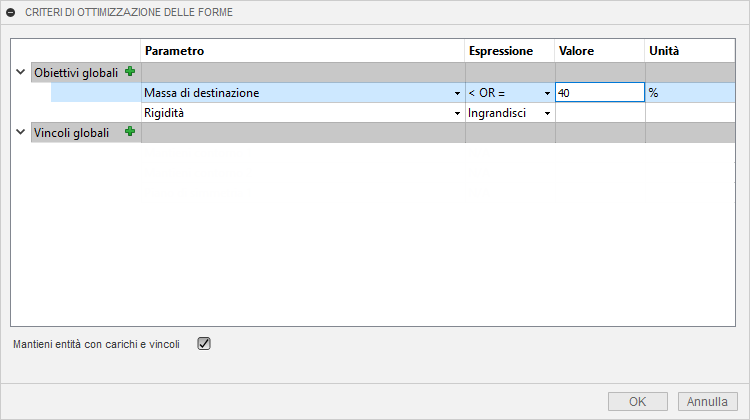Open the Rigidità parameter dropdown

[x=457, y=113]
